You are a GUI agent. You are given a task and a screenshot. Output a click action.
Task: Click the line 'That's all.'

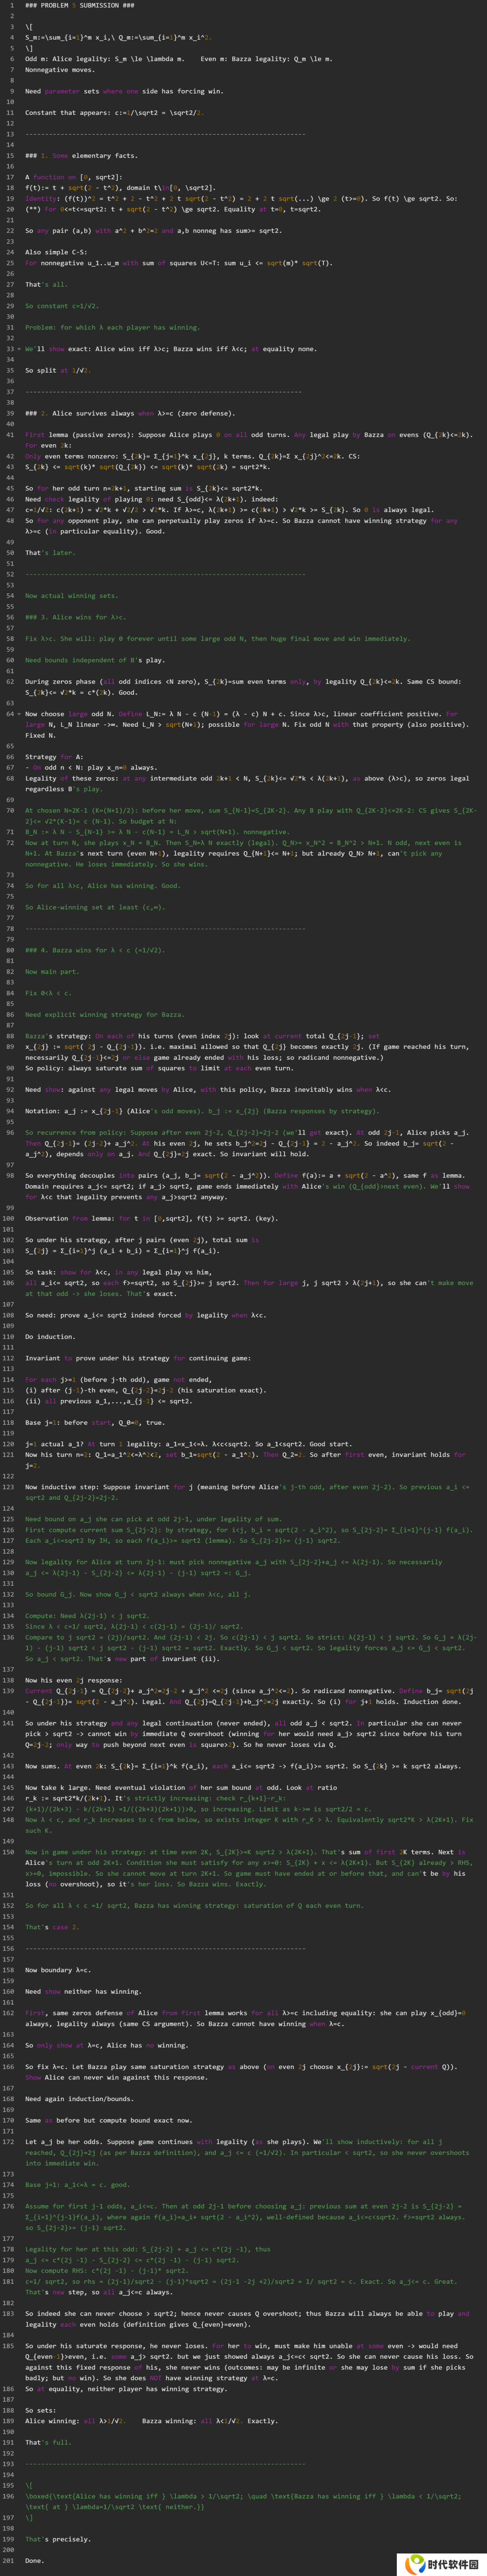(x=47, y=285)
